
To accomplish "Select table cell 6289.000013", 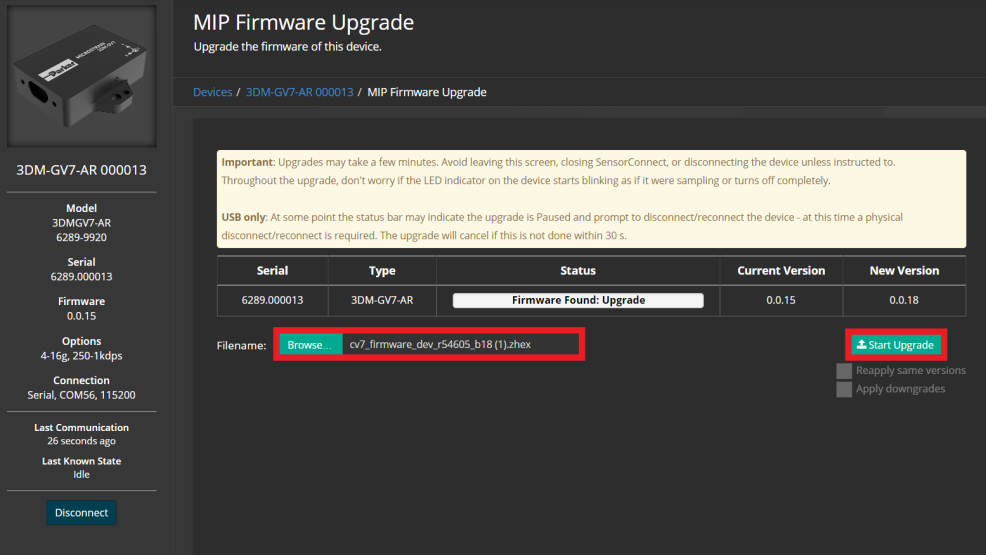I will pyautogui.click(x=272, y=300).
